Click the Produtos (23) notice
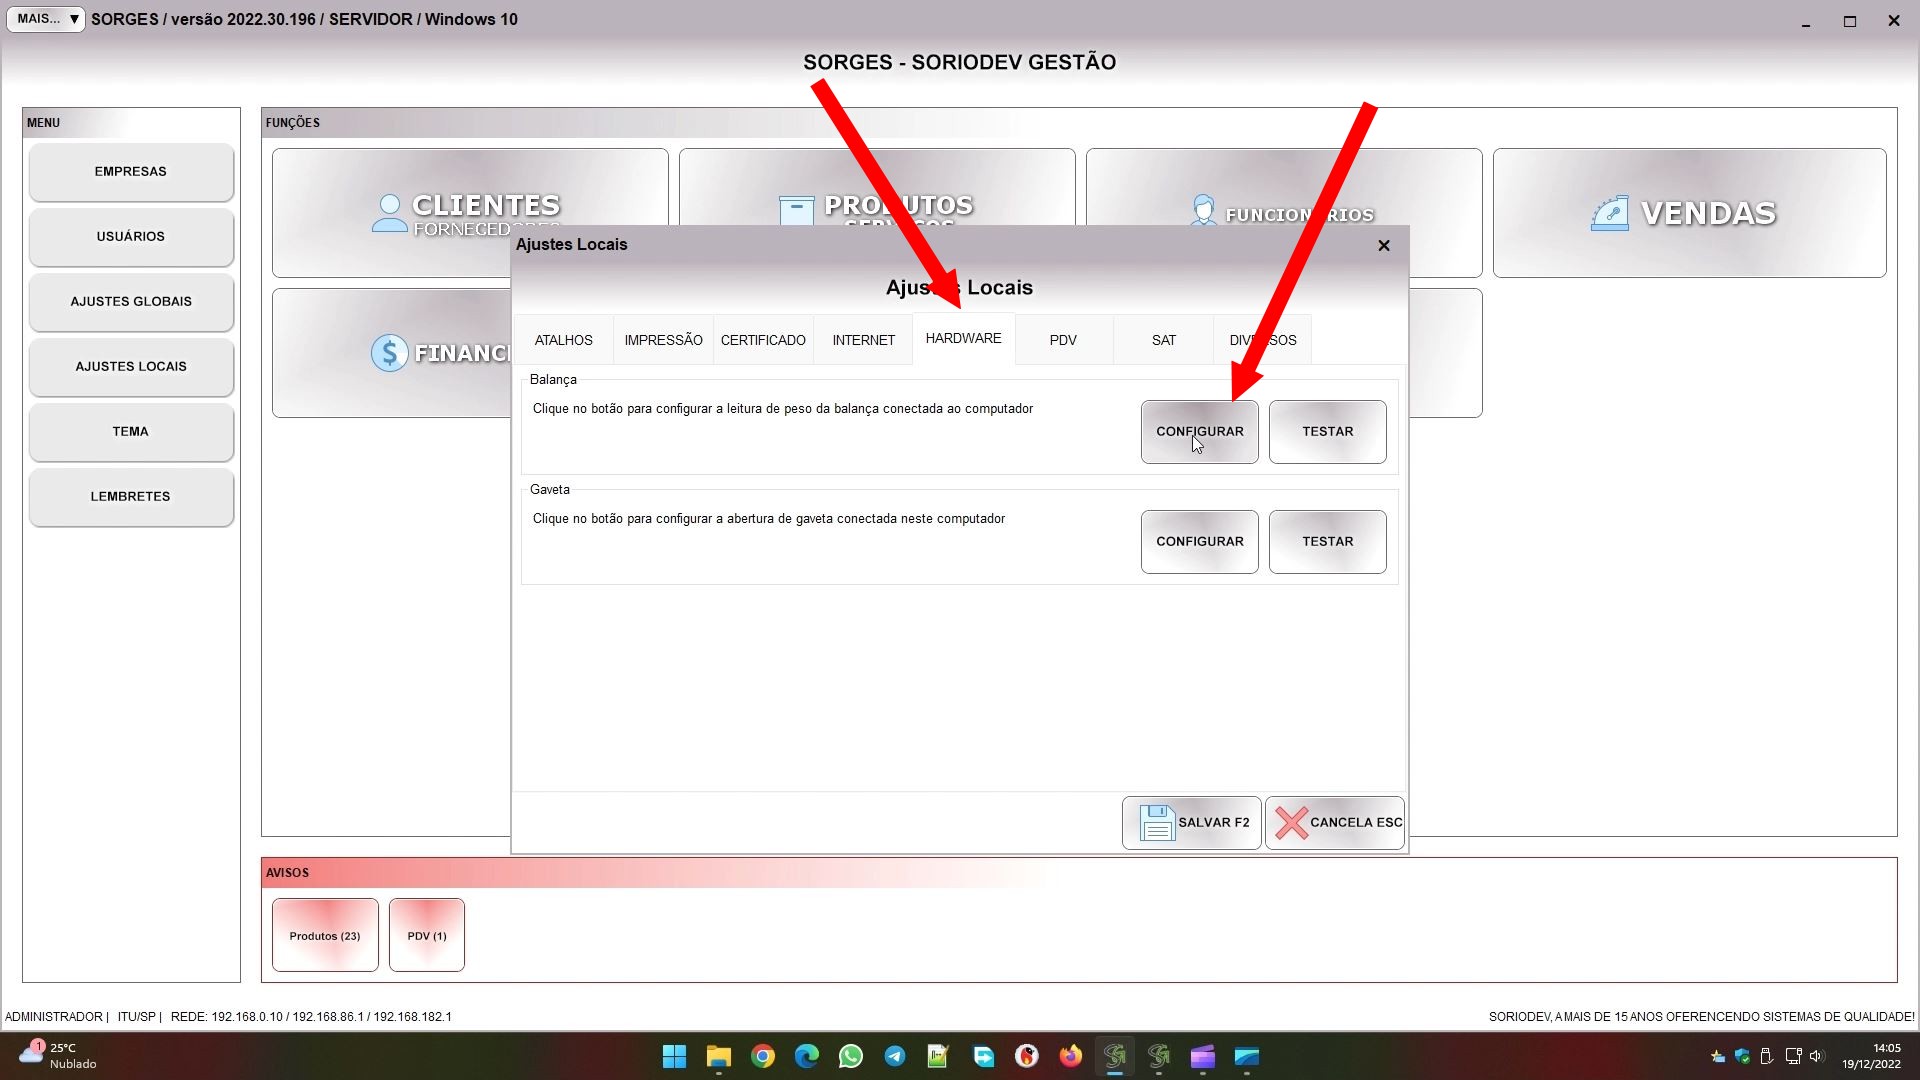Image resolution: width=1920 pixels, height=1080 pixels. [325, 936]
